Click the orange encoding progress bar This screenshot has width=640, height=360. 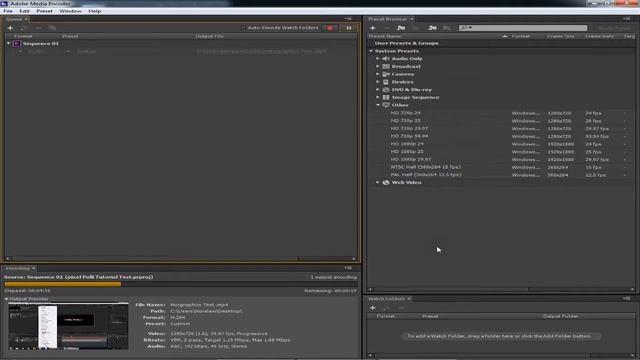coord(62,284)
